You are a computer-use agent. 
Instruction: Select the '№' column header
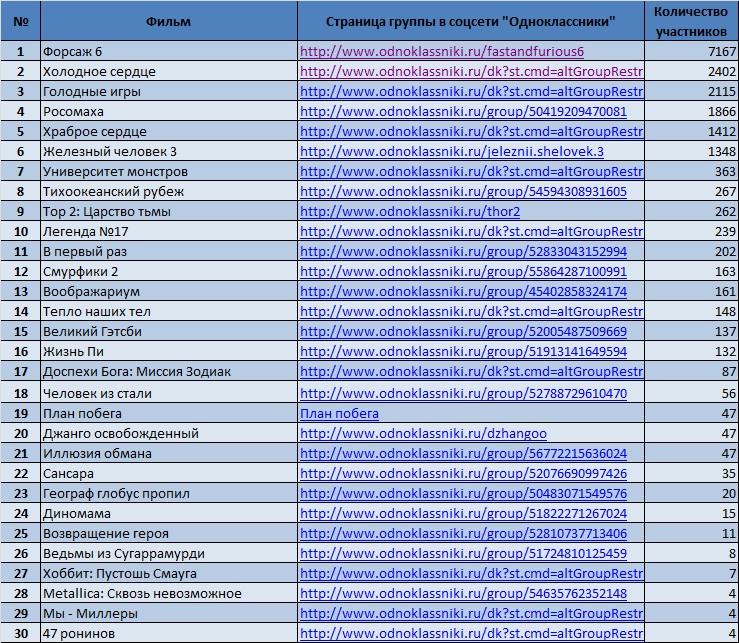click(21, 21)
